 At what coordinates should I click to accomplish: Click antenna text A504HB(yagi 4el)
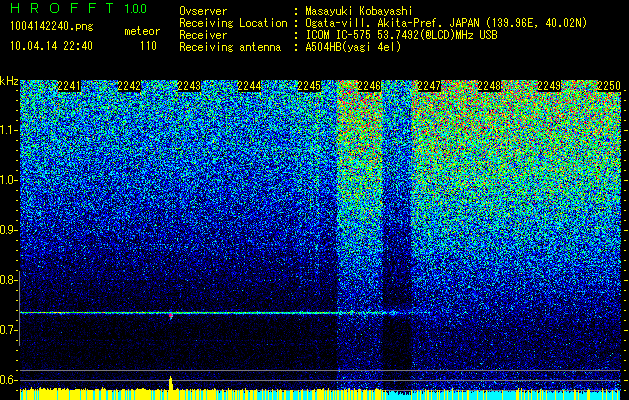(353, 47)
